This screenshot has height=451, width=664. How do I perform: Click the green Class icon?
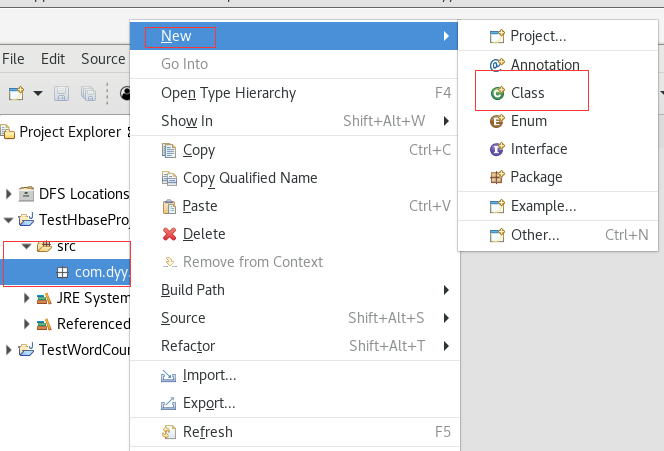pos(497,93)
